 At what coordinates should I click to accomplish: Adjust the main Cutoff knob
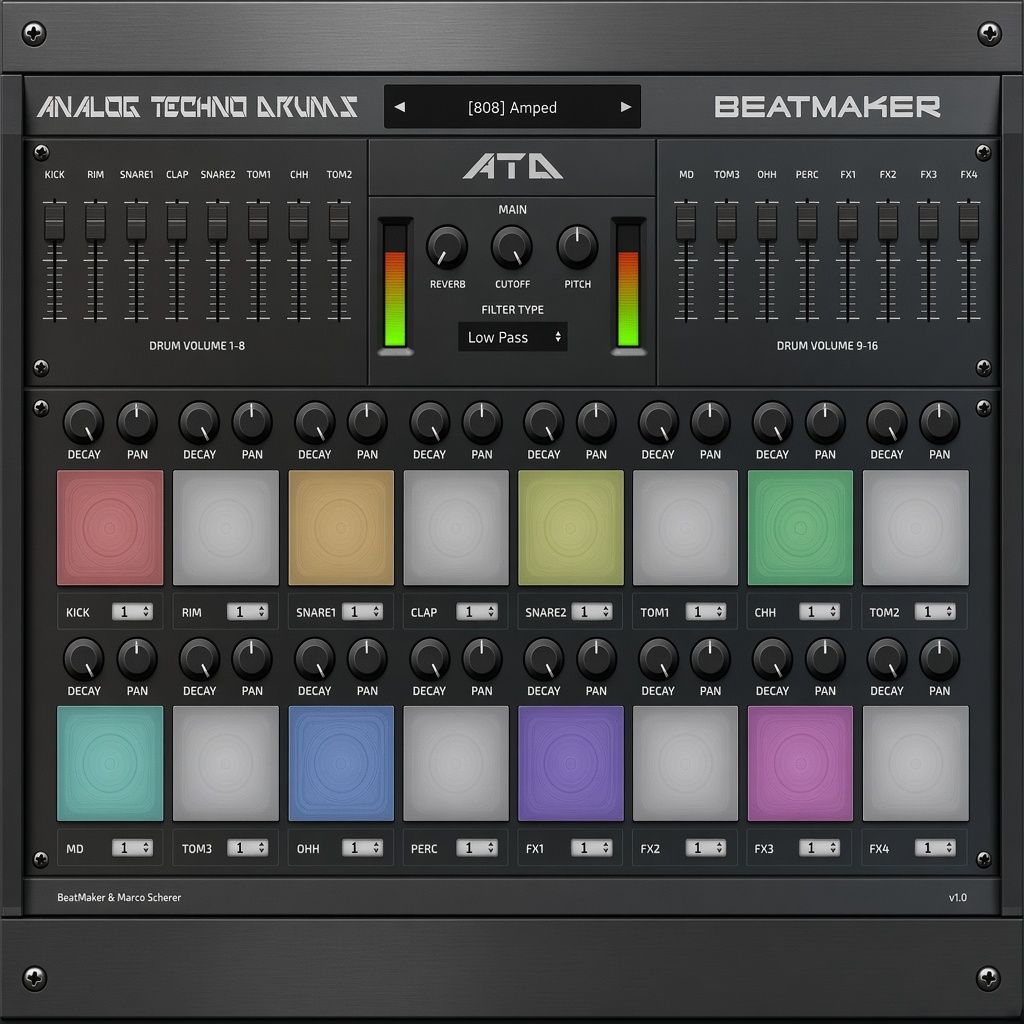[x=512, y=247]
